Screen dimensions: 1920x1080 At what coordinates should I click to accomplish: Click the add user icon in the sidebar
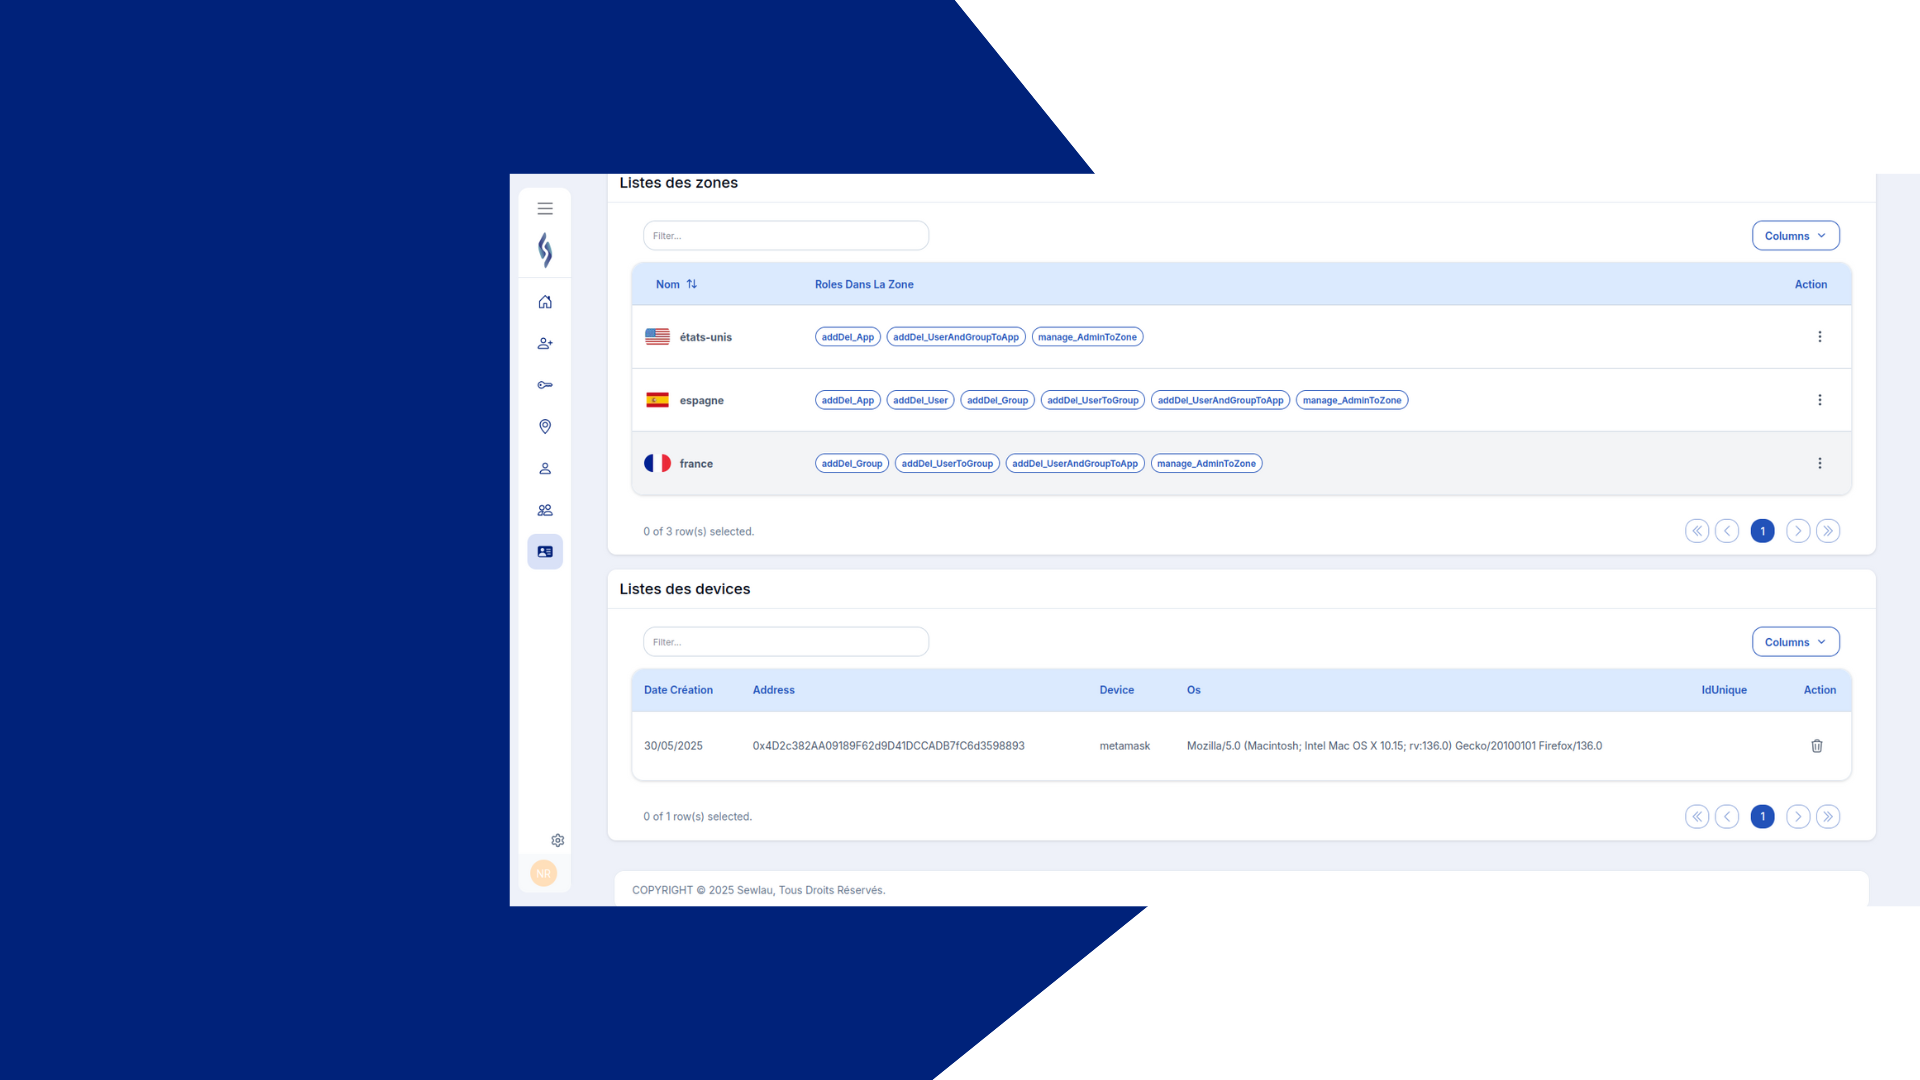click(545, 343)
